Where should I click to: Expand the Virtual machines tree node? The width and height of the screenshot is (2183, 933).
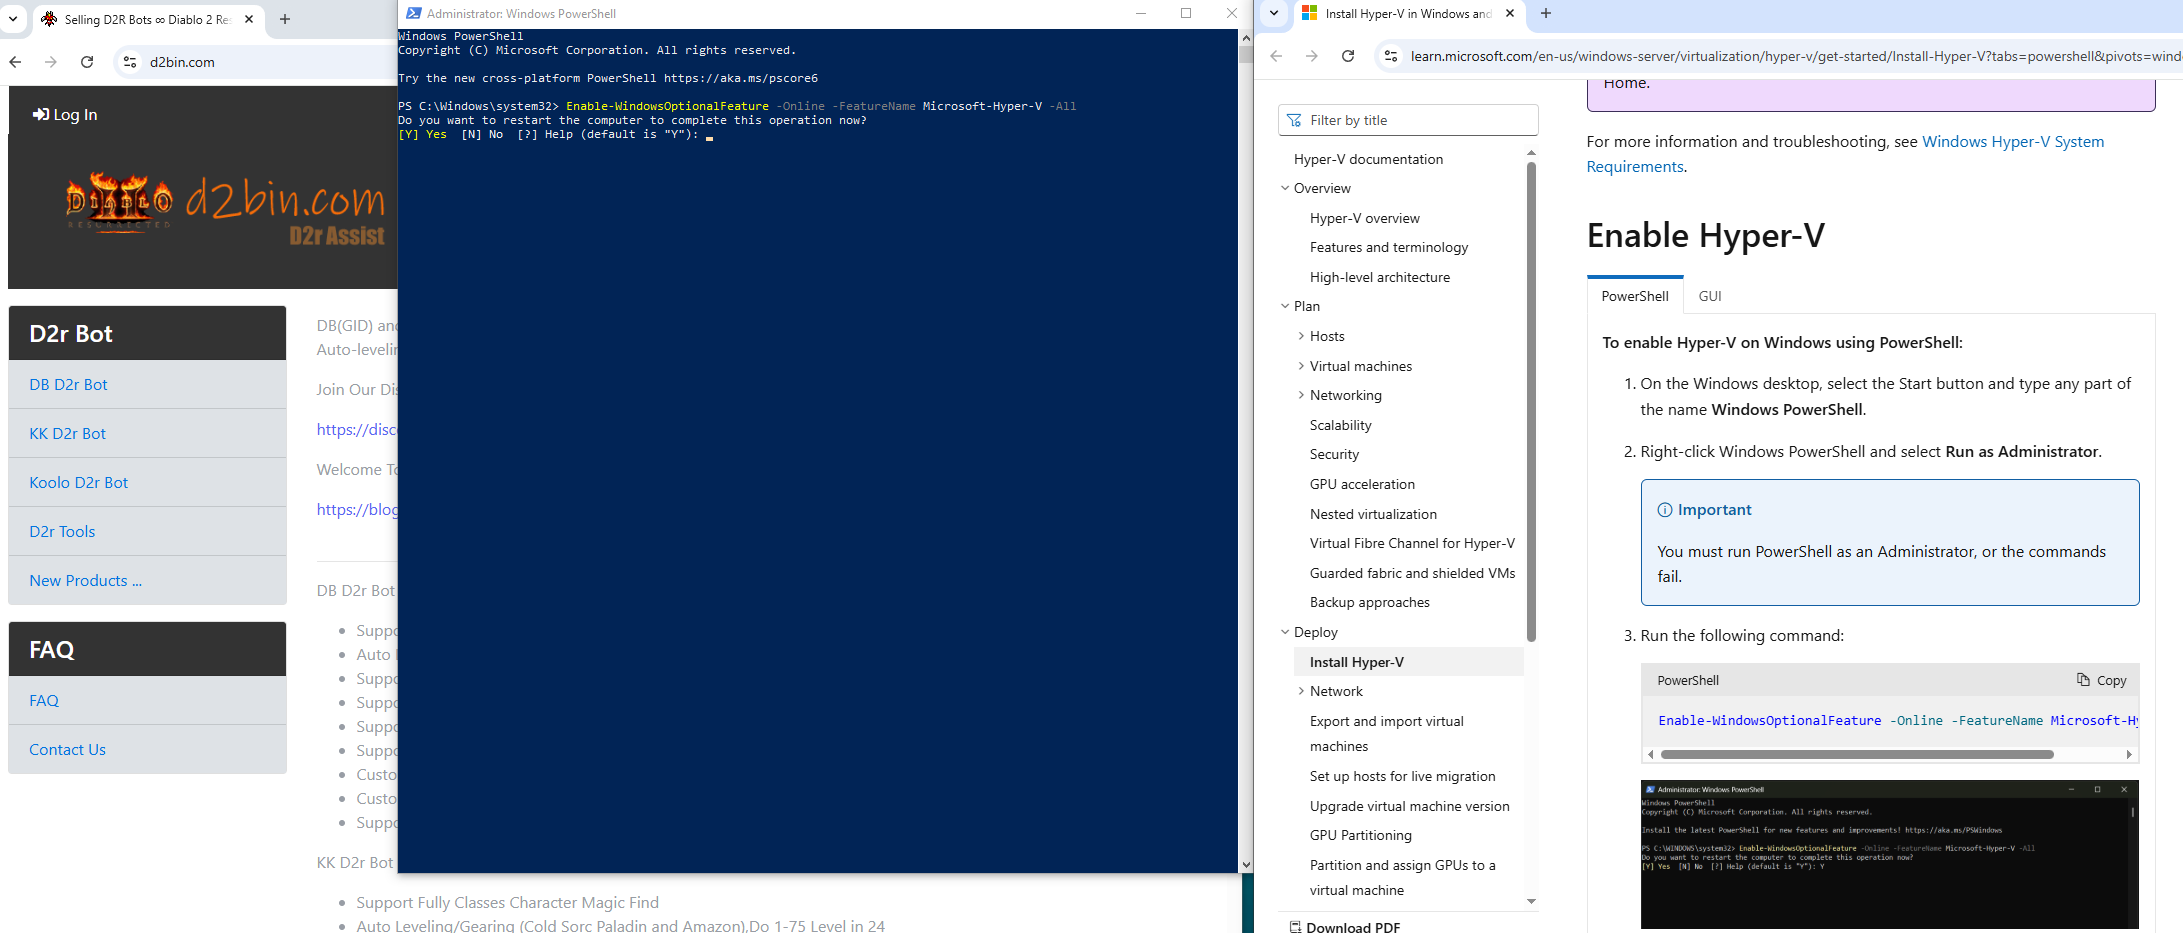(1301, 366)
